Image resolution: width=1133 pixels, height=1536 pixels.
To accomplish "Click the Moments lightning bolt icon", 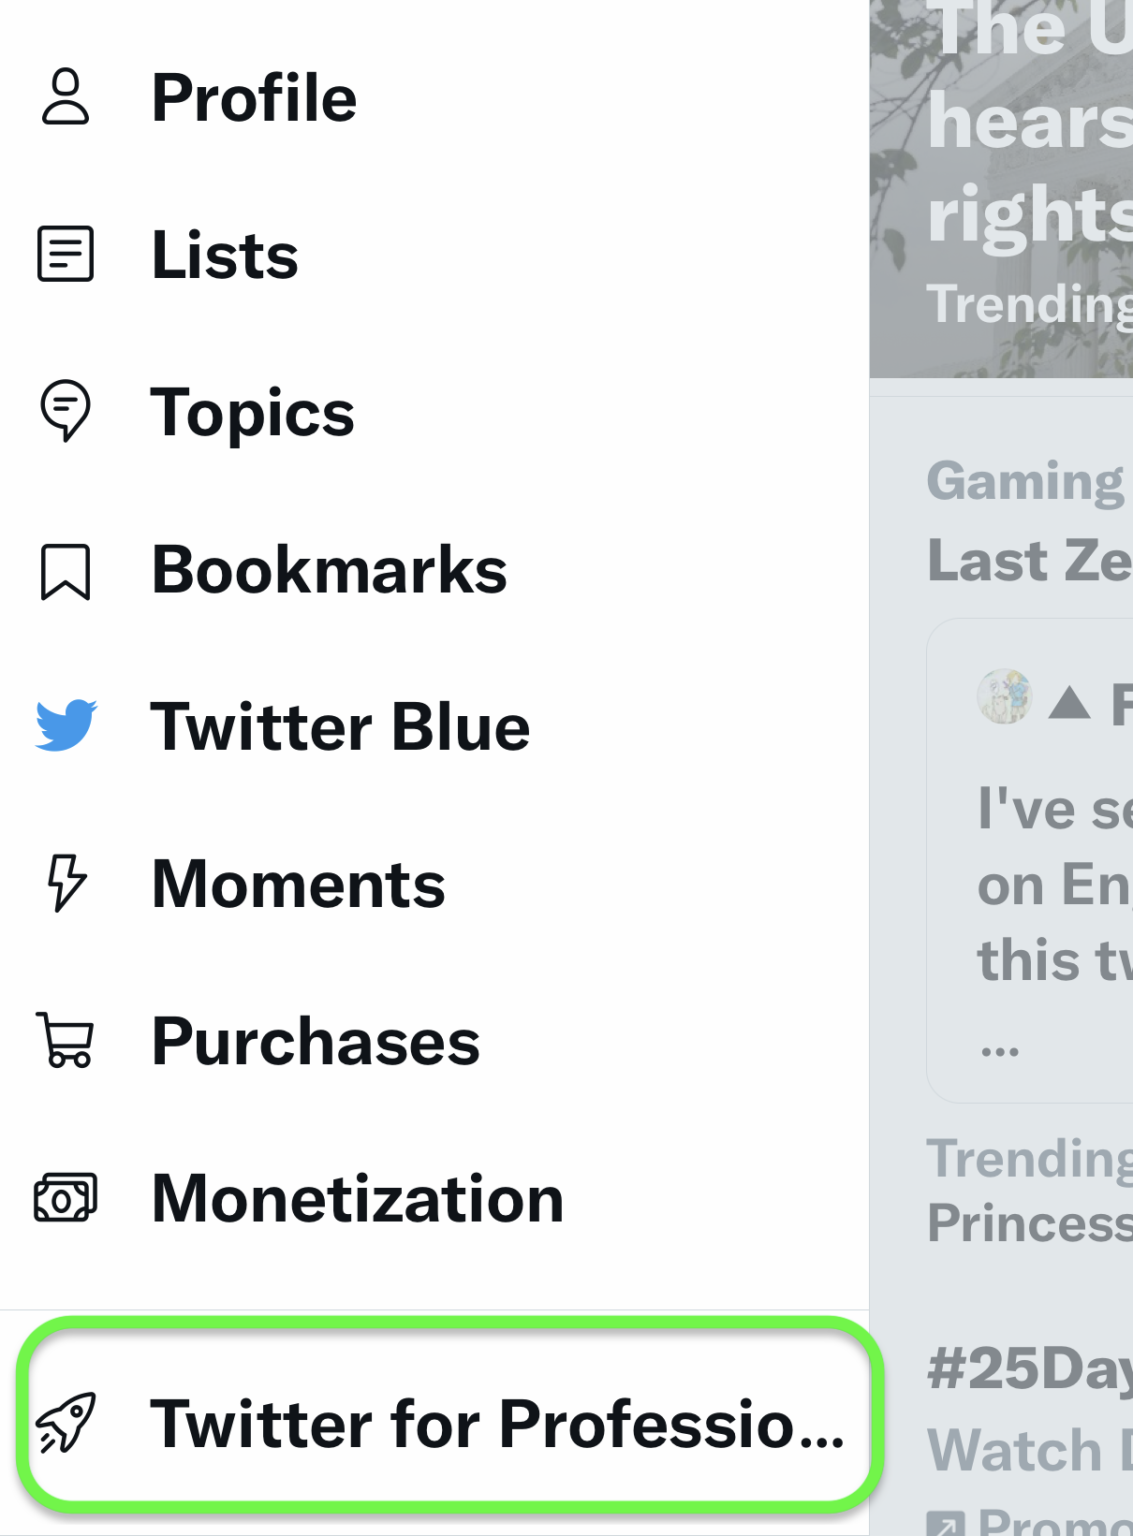I will click(66, 883).
